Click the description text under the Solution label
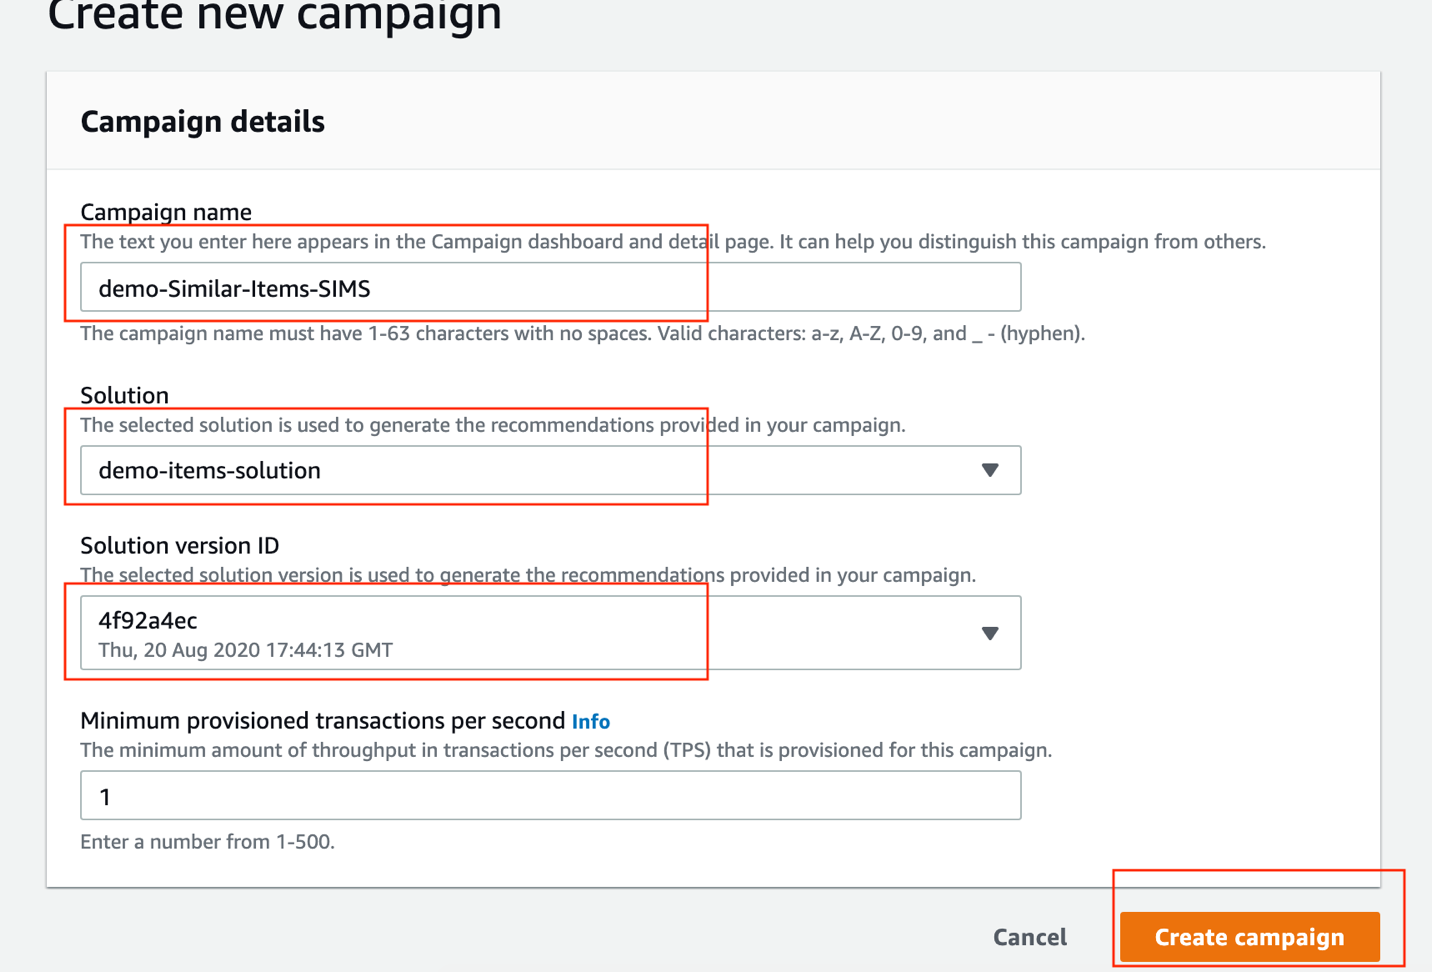The height and width of the screenshot is (972, 1432). pos(493,425)
